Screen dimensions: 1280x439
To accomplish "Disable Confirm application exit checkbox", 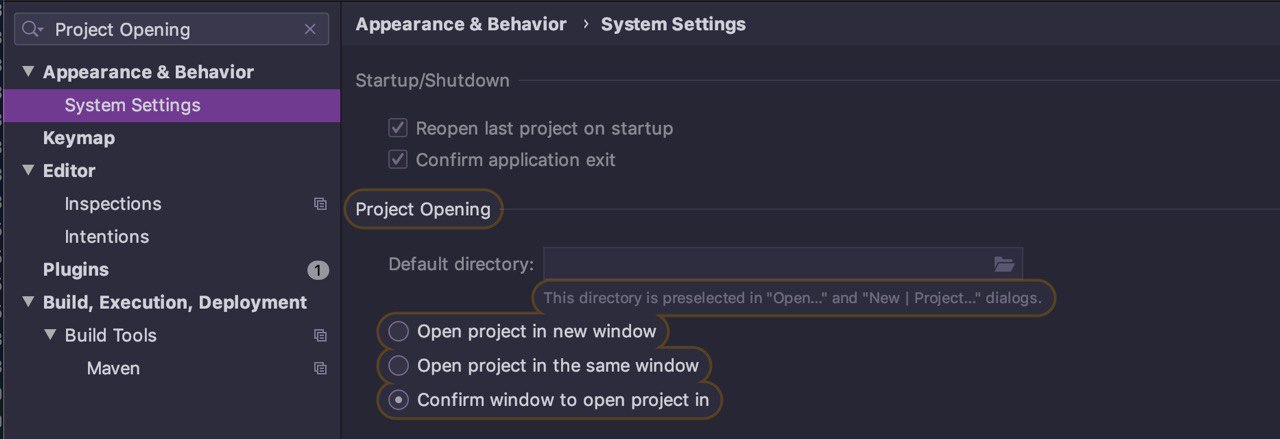I will (x=398, y=160).
